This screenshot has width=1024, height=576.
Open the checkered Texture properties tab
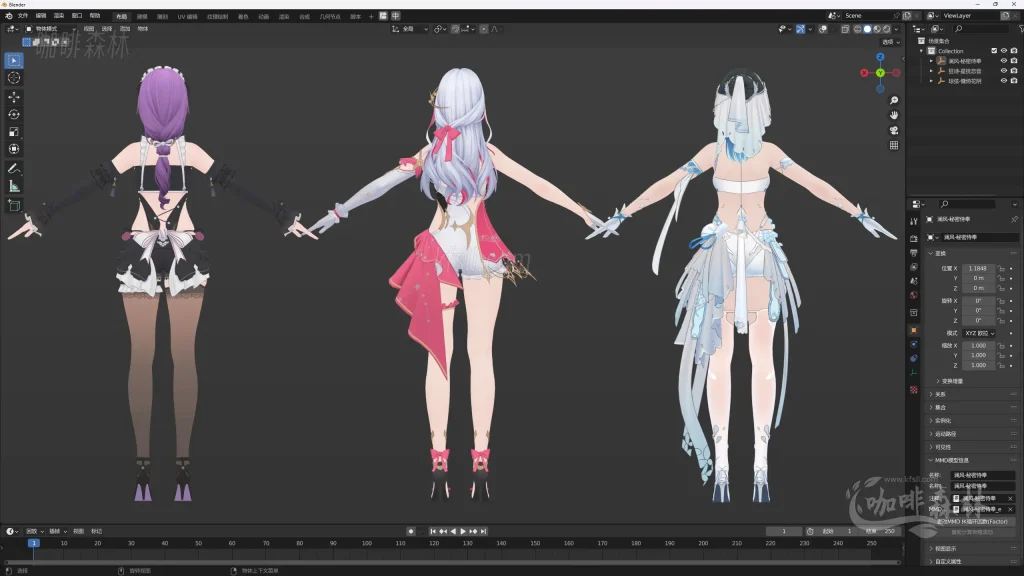pyautogui.click(x=914, y=390)
